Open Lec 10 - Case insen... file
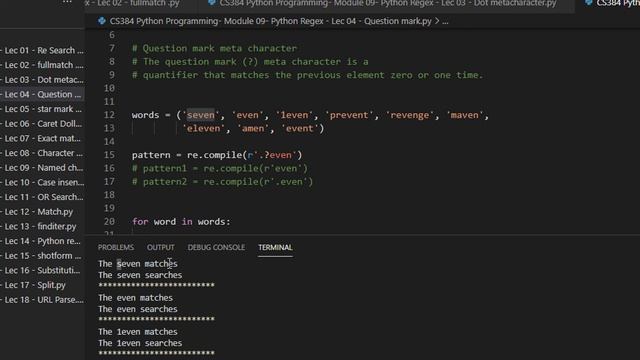The width and height of the screenshot is (640, 360). 42,182
